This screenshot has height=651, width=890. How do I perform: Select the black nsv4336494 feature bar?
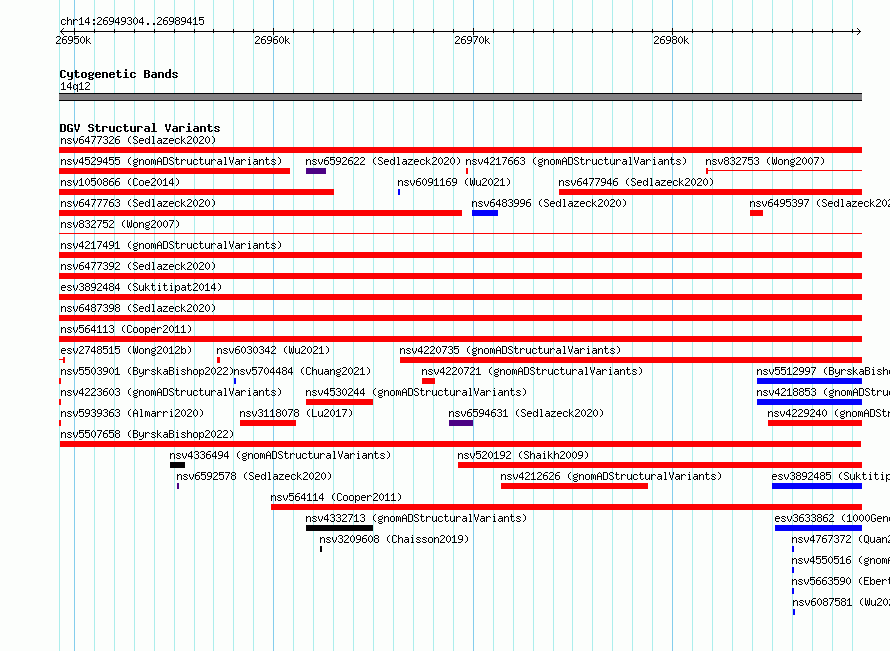(x=178, y=465)
